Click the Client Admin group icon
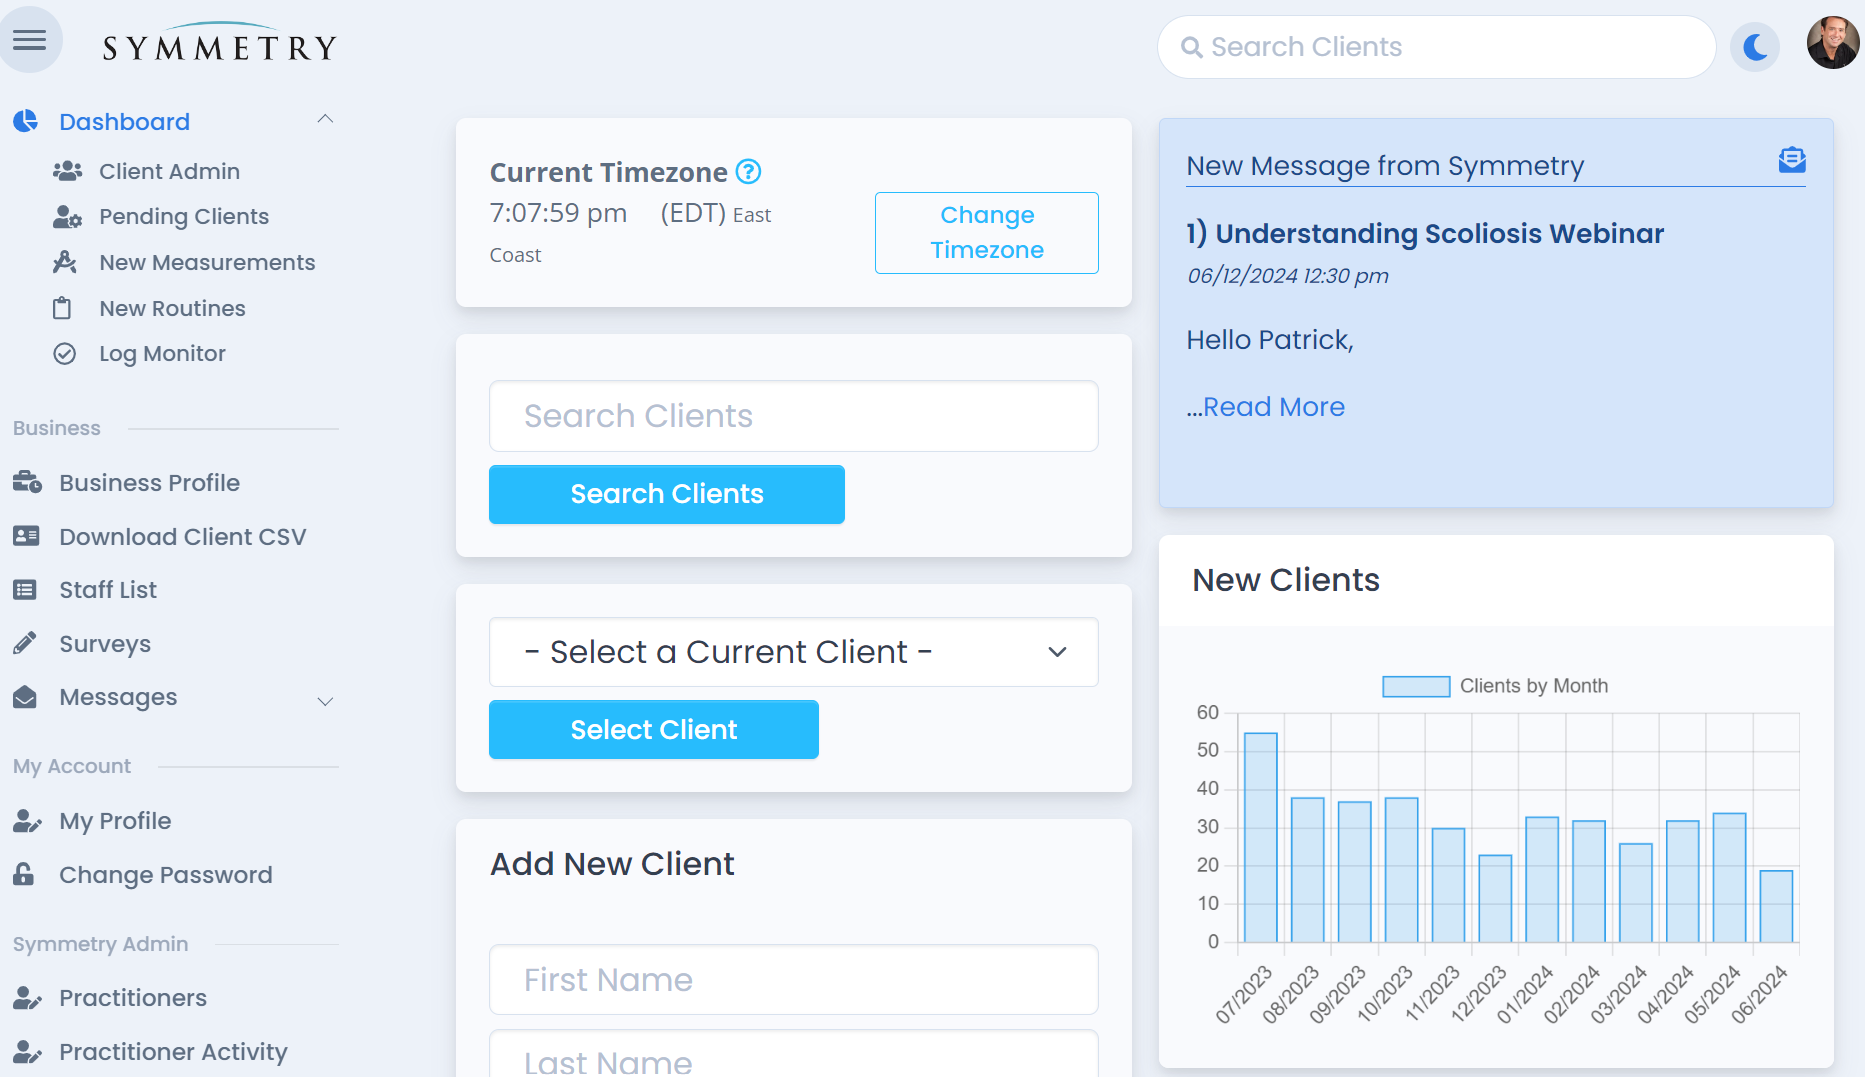The height and width of the screenshot is (1077, 1865). [x=67, y=171]
